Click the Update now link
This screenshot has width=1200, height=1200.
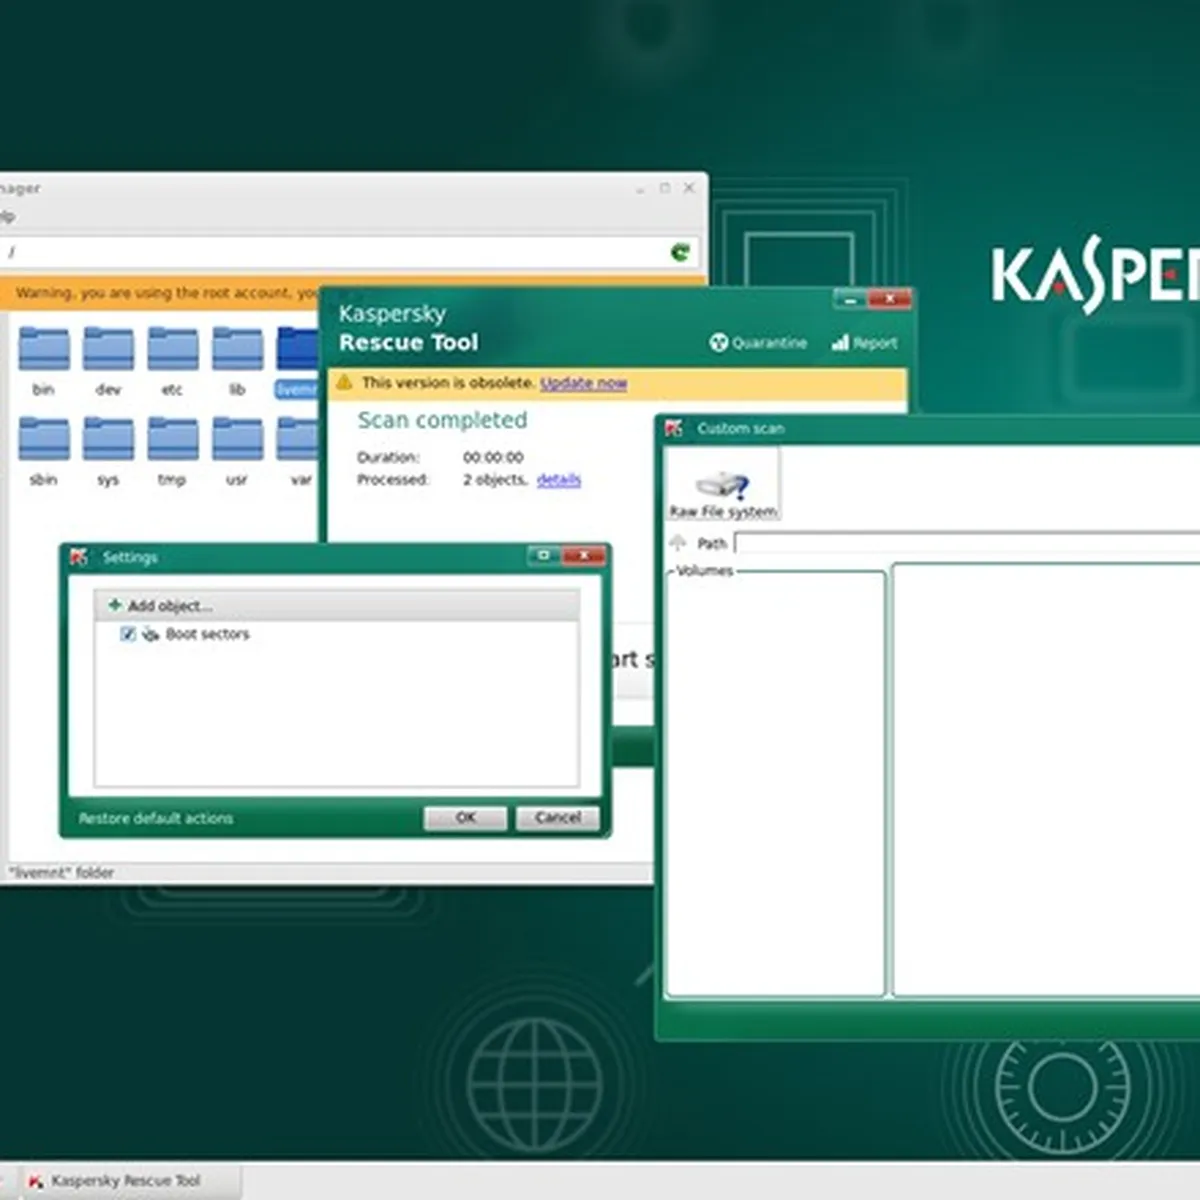pyautogui.click(x=584, y=383)
